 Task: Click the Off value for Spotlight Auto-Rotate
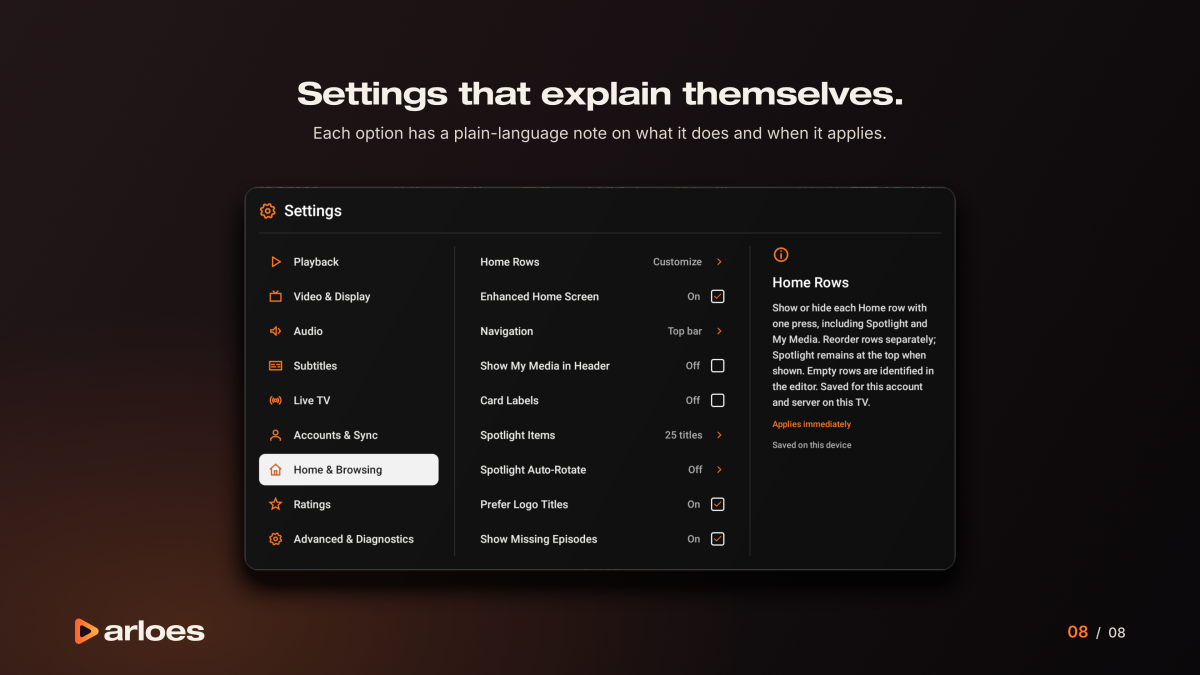point(695,470)
